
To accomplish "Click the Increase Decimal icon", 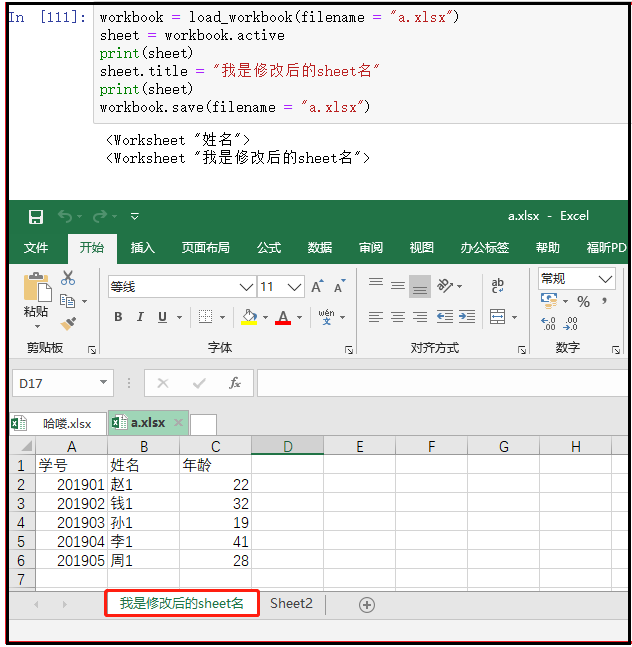I will tap(549, 324).
